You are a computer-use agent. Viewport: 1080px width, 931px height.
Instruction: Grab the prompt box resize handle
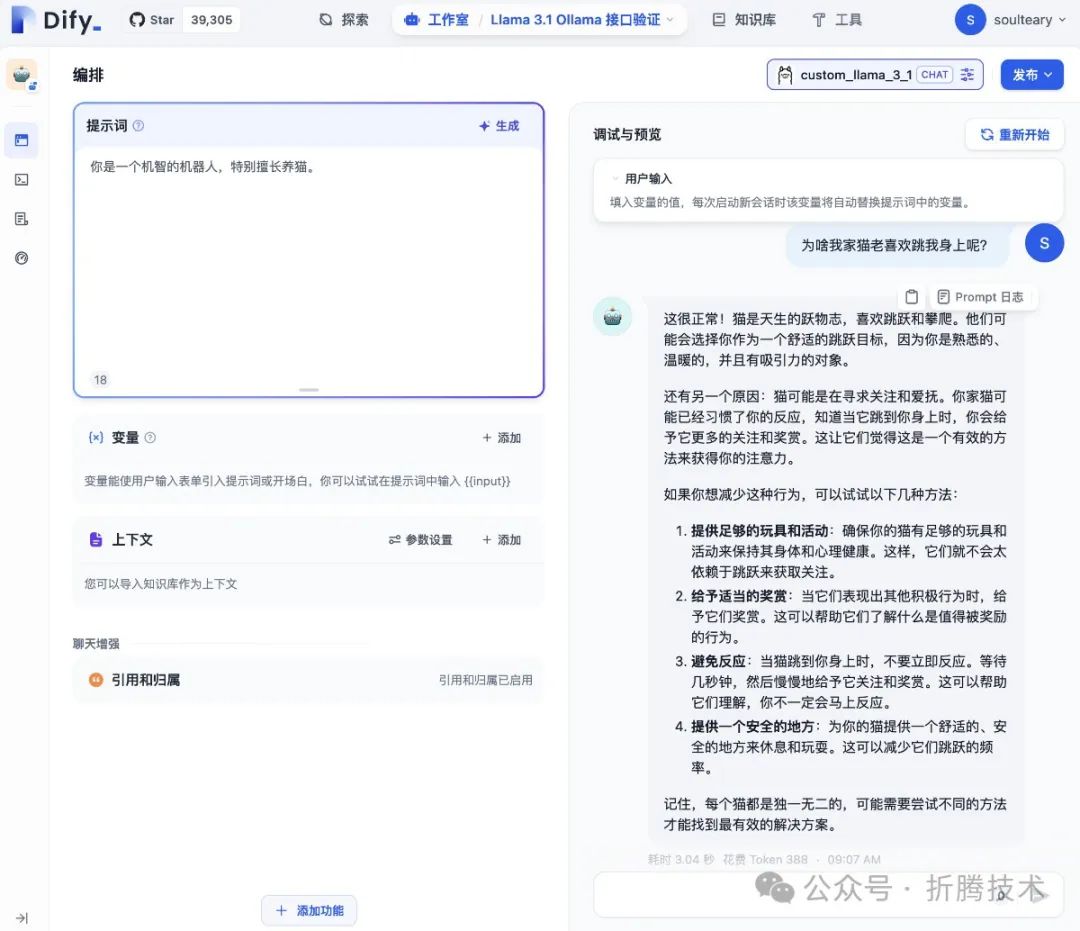coord(309,390)
